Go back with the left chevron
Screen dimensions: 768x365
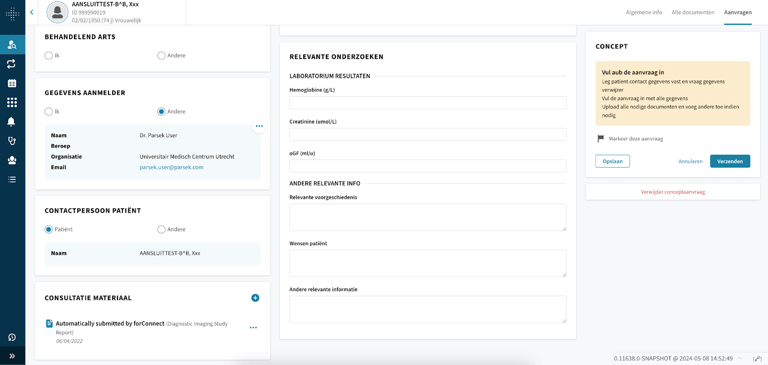pyautogui.click(x=32, y=12)
